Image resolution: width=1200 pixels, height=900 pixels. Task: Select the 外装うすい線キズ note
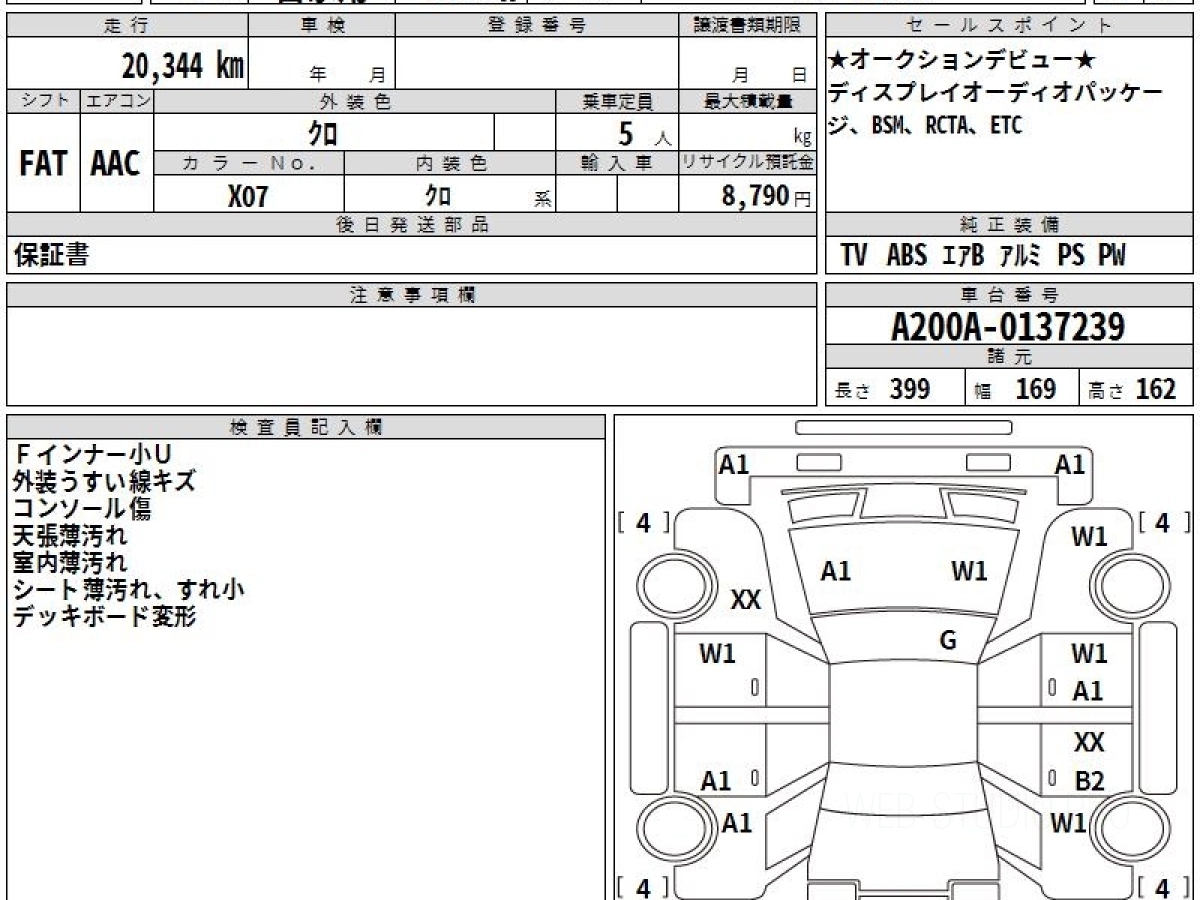(x=104, y=481)
